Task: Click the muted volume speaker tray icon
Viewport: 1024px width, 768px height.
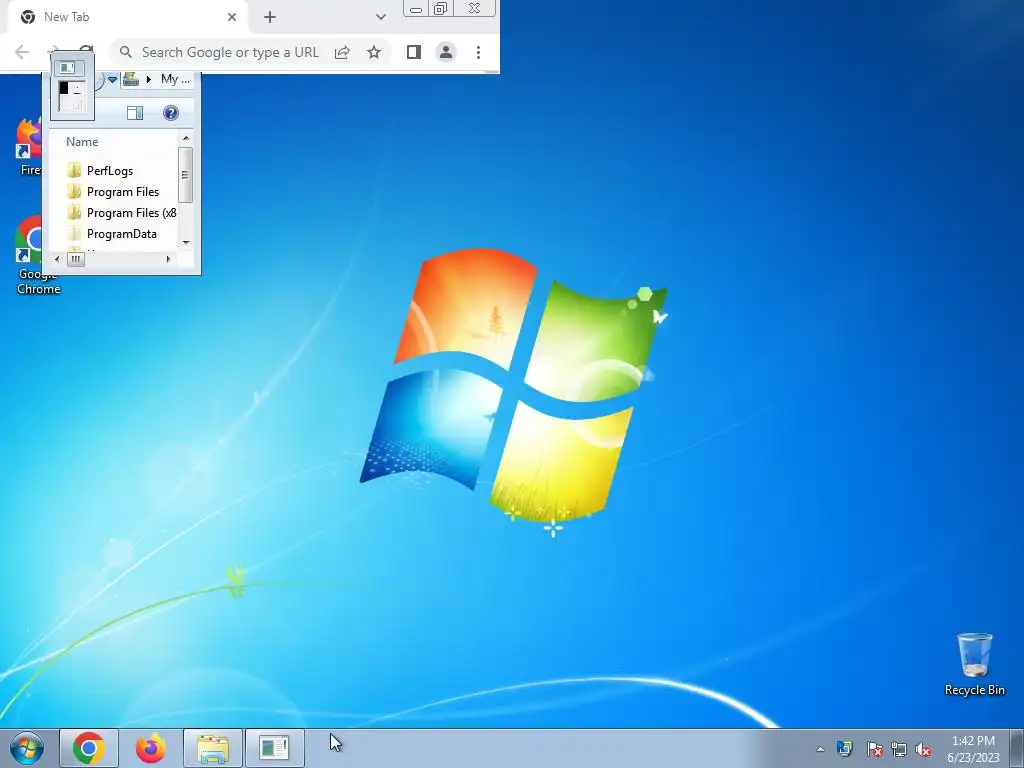Action: coord(923,749)
